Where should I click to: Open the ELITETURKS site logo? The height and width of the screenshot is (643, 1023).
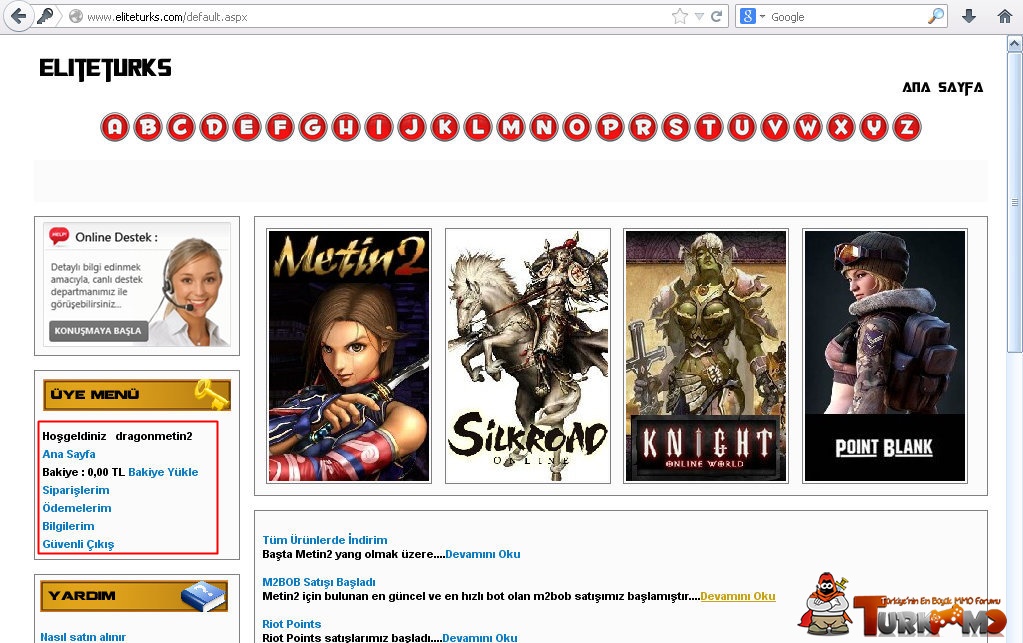point(105,68)
